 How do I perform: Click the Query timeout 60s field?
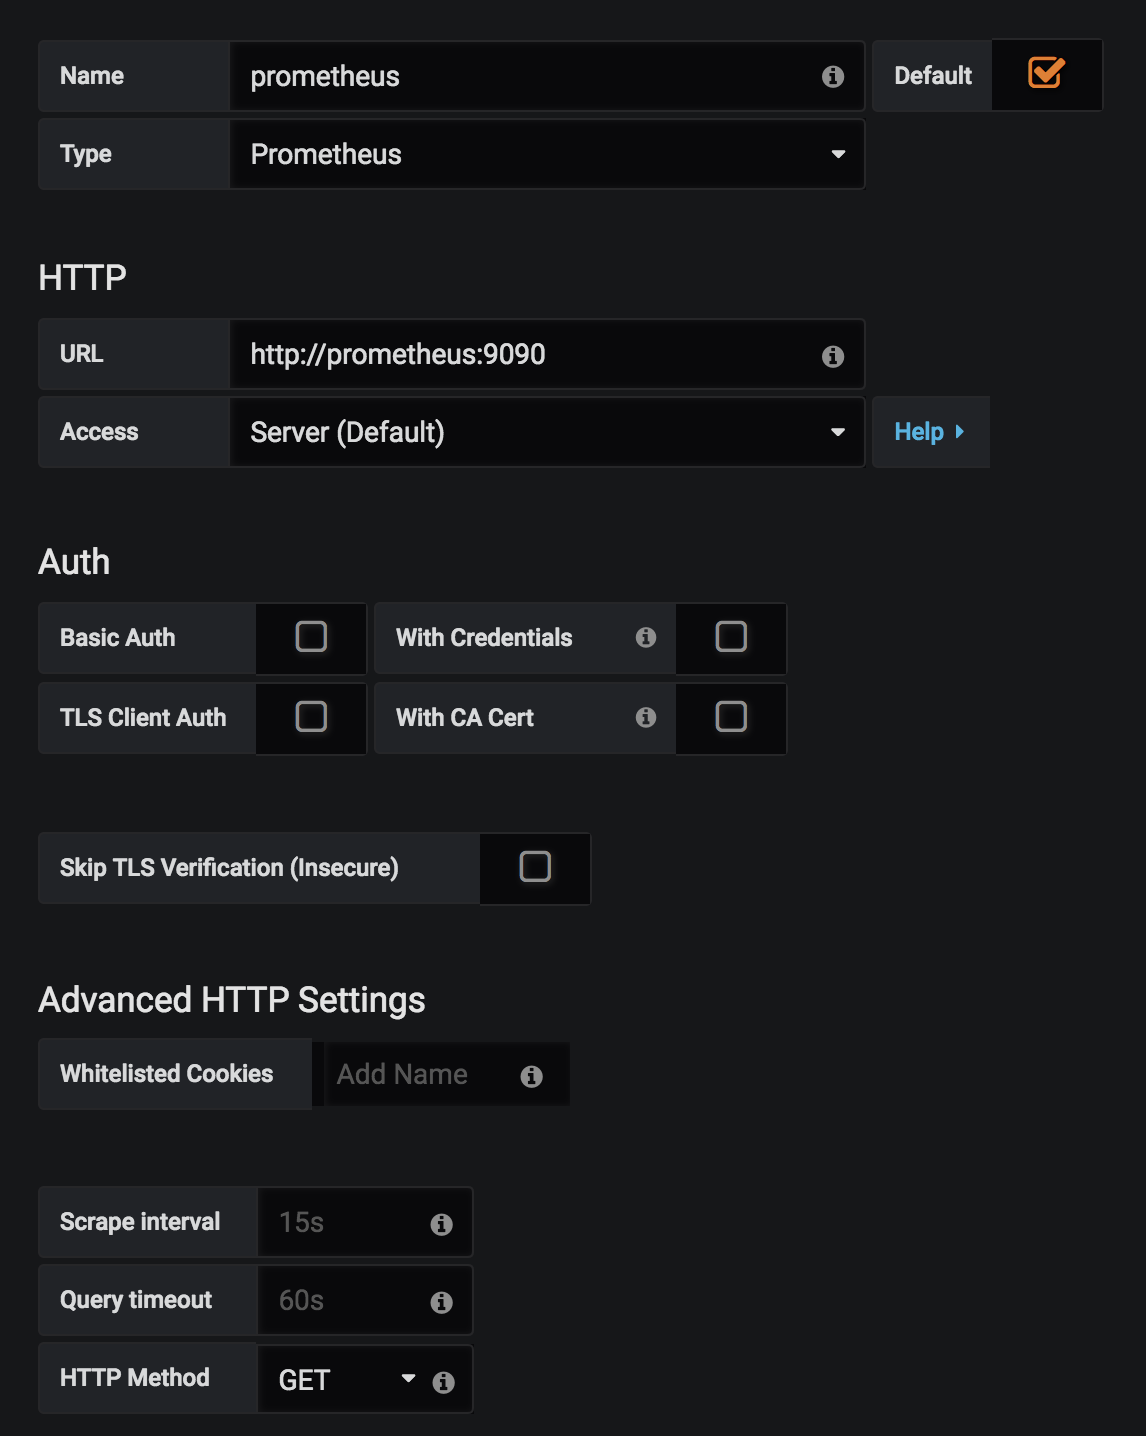[365, 1300]
